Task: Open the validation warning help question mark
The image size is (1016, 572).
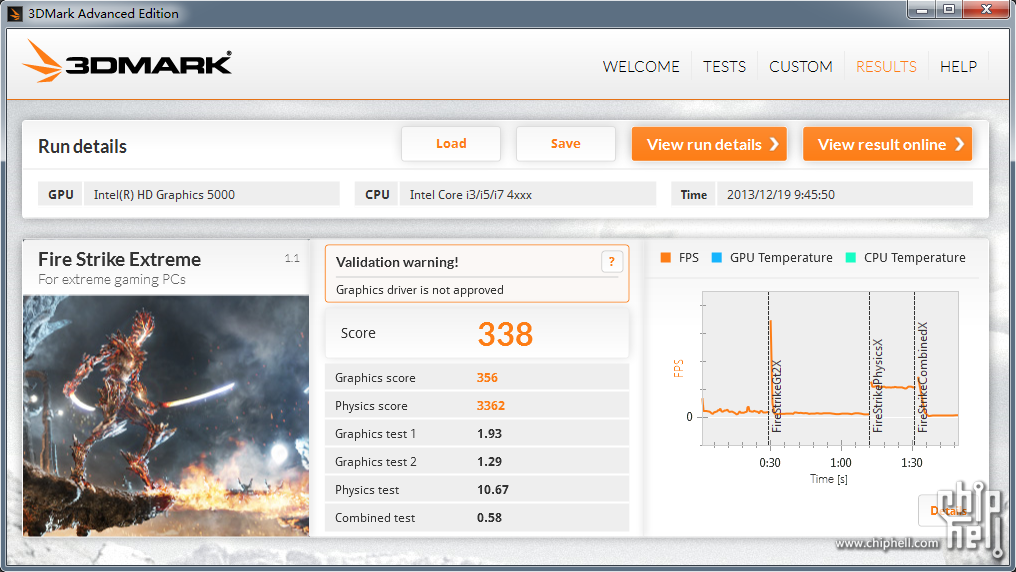Action: tap(612, 262)
